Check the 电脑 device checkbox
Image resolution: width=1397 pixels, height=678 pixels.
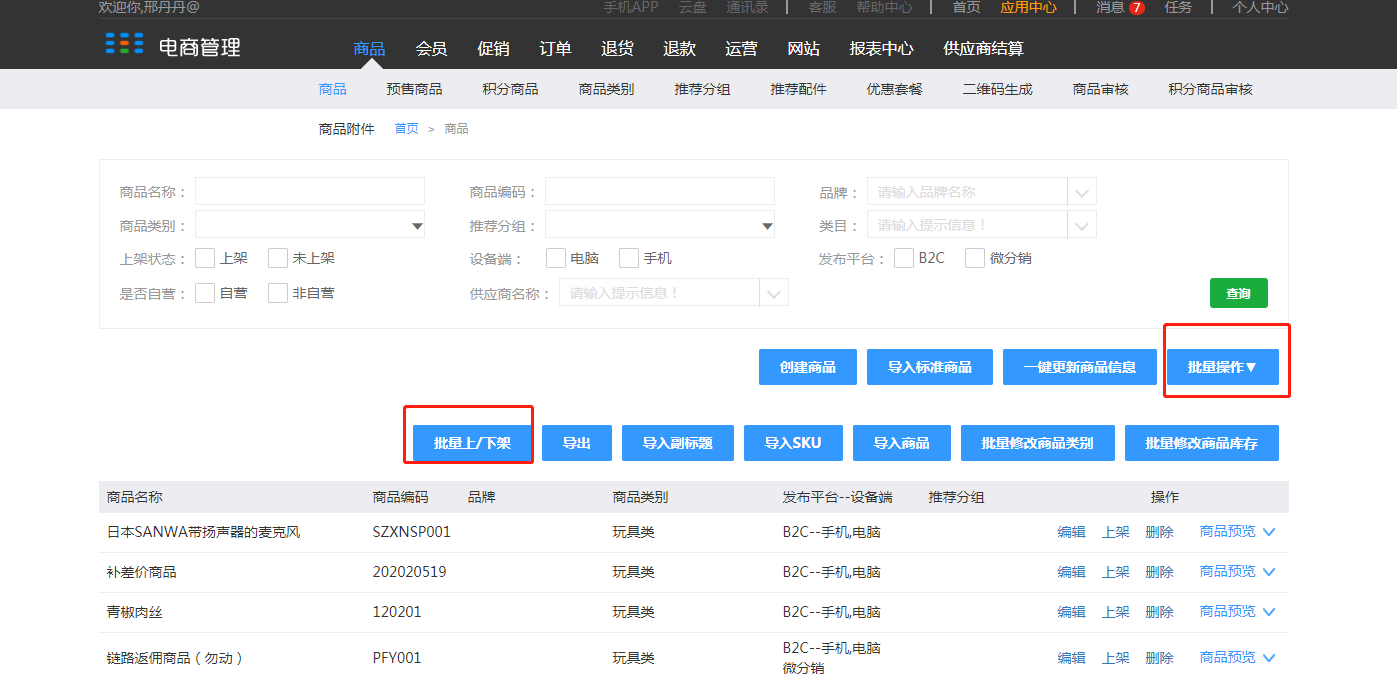(556, 258)
